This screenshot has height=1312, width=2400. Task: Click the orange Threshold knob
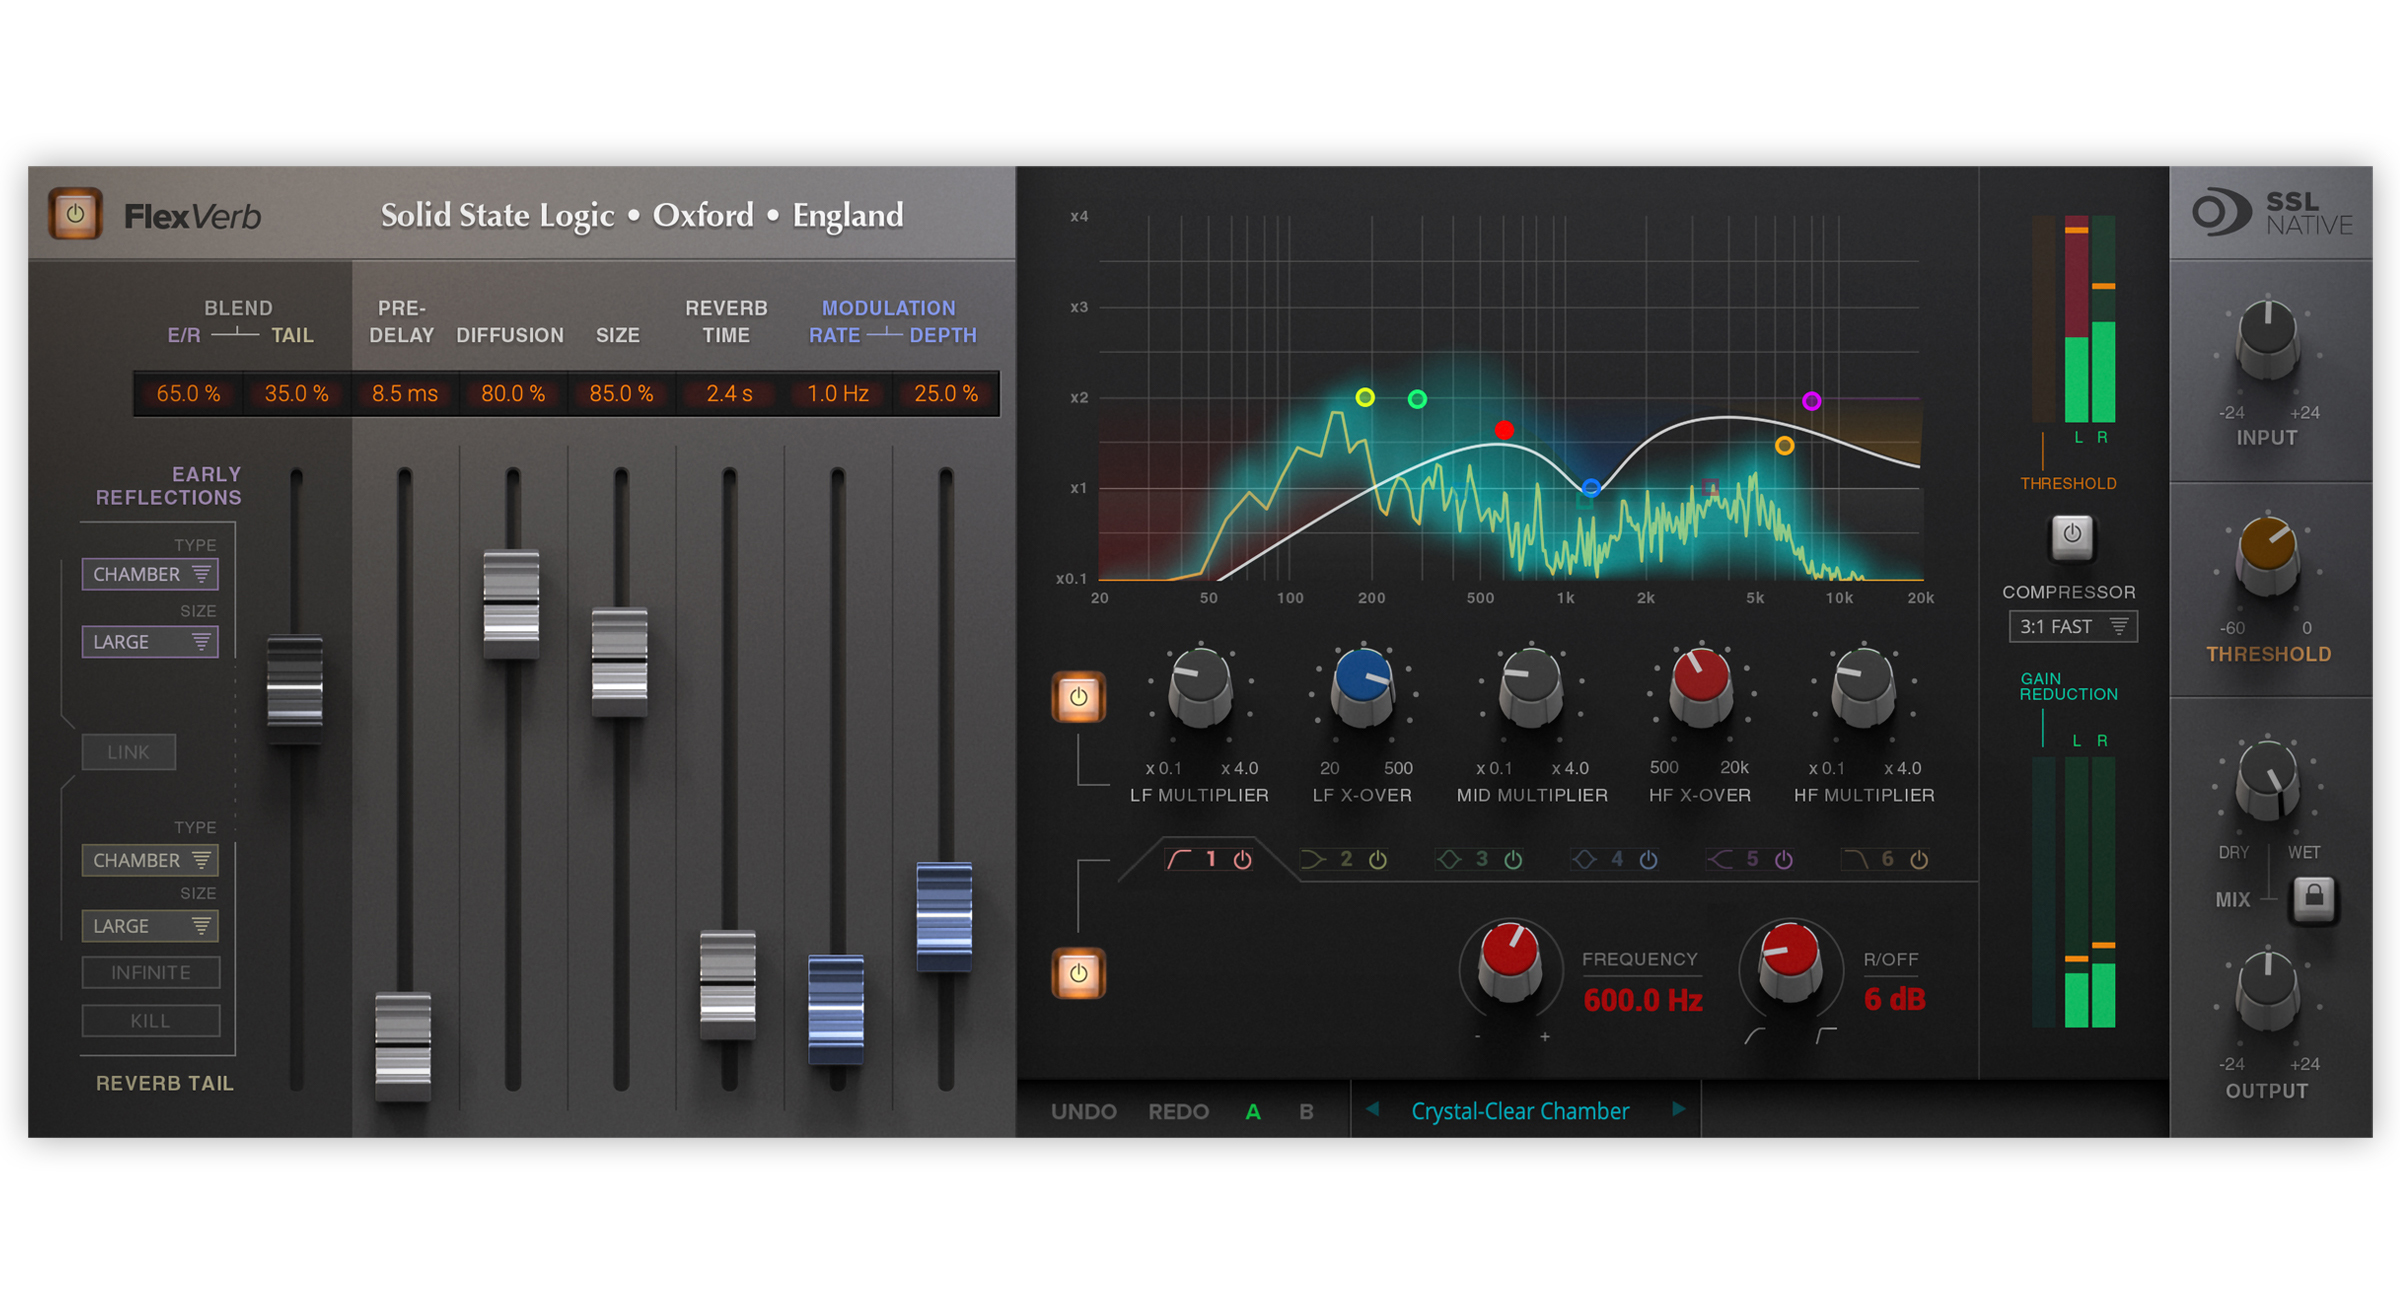pos(2267,556)
